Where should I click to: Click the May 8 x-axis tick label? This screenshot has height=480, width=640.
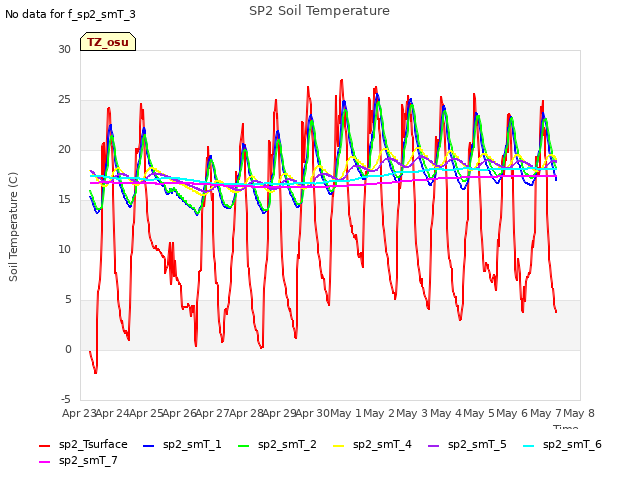click(579, 413)
